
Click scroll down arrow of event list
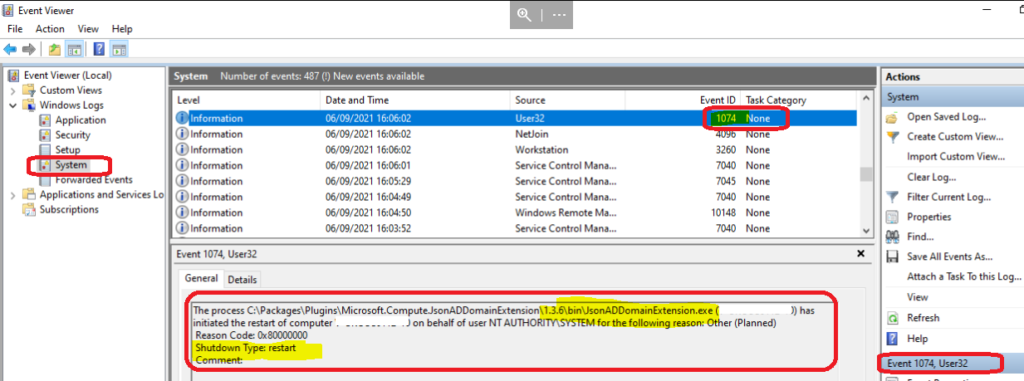tap(866, 230)
